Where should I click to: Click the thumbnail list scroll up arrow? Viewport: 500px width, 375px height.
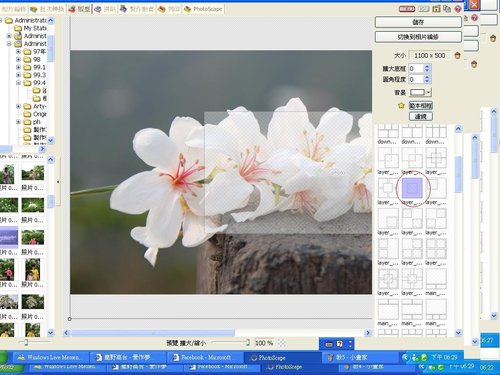(51, 159)
